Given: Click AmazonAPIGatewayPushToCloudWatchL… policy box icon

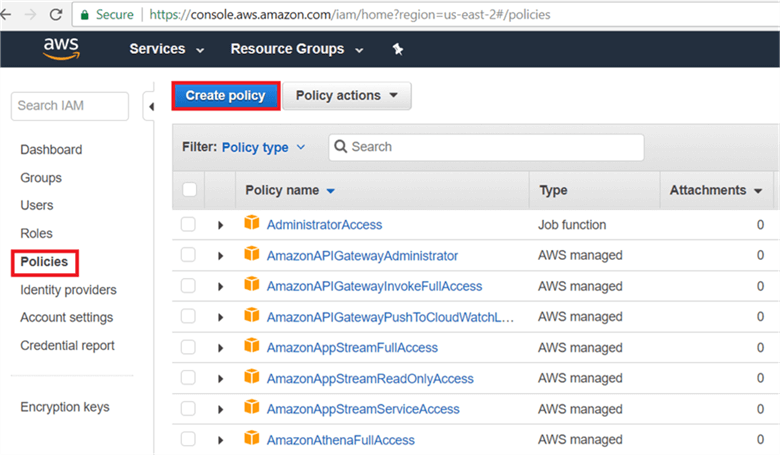Looking at the screenshot, I should (x=252, y=315).
